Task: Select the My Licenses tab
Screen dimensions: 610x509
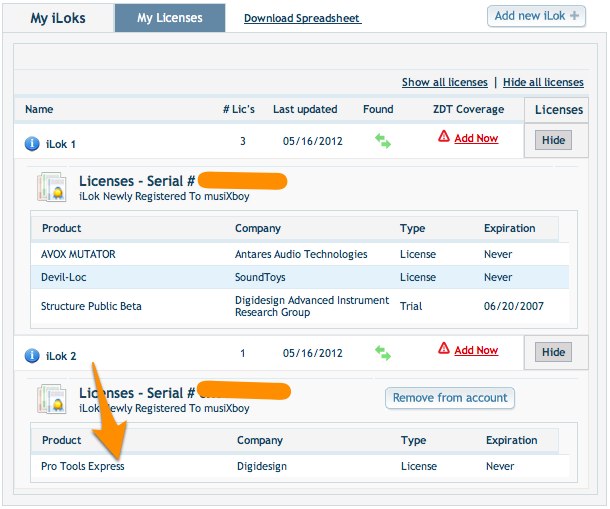Action: (x=170, y=18)
